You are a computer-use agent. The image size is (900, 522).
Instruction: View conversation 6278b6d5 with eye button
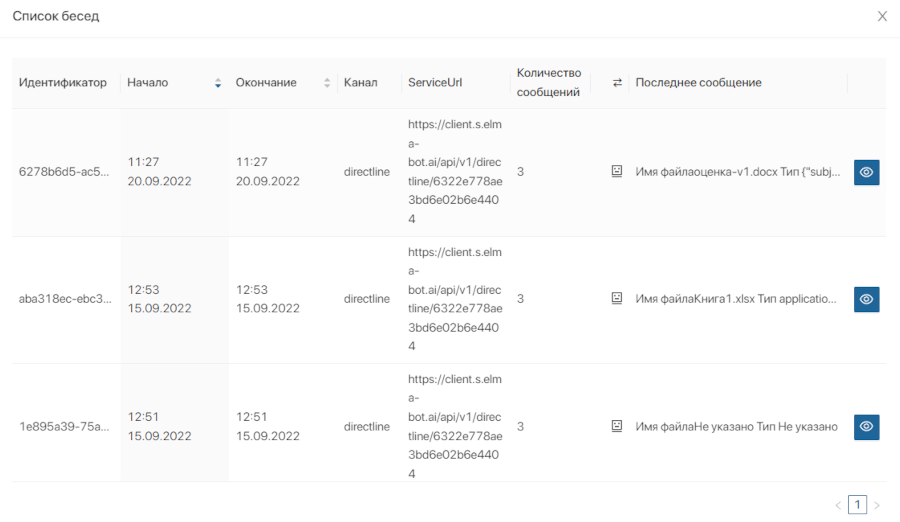pyautogui.click(x=866, y=172)
